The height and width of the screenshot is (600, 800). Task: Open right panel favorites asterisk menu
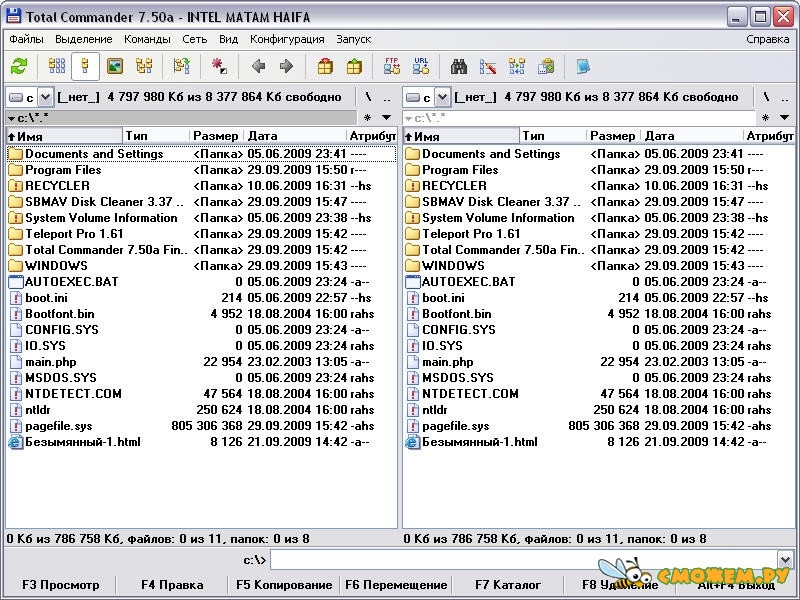pos(765,118)
